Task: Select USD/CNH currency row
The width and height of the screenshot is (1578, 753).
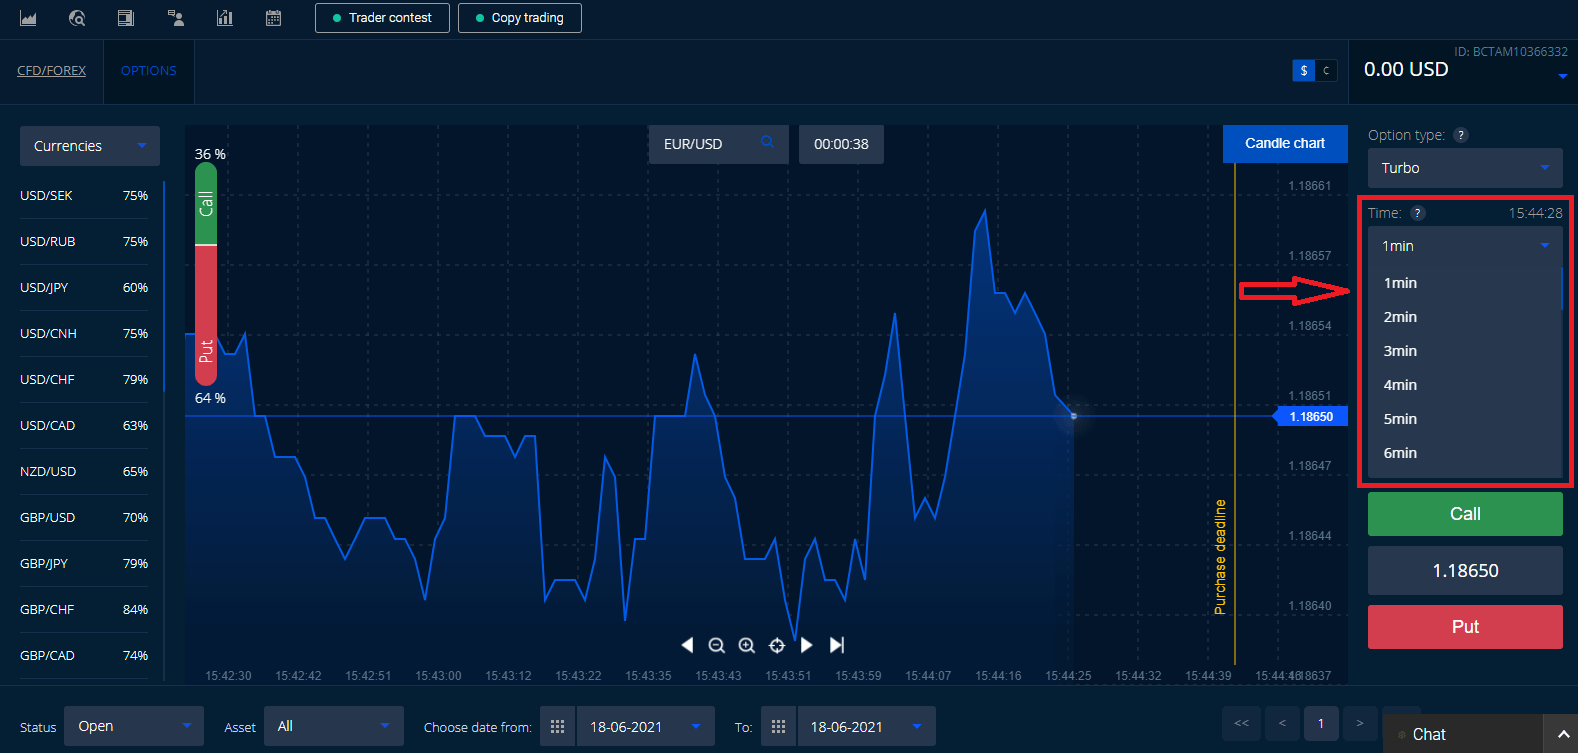Action: pos(84,334)
